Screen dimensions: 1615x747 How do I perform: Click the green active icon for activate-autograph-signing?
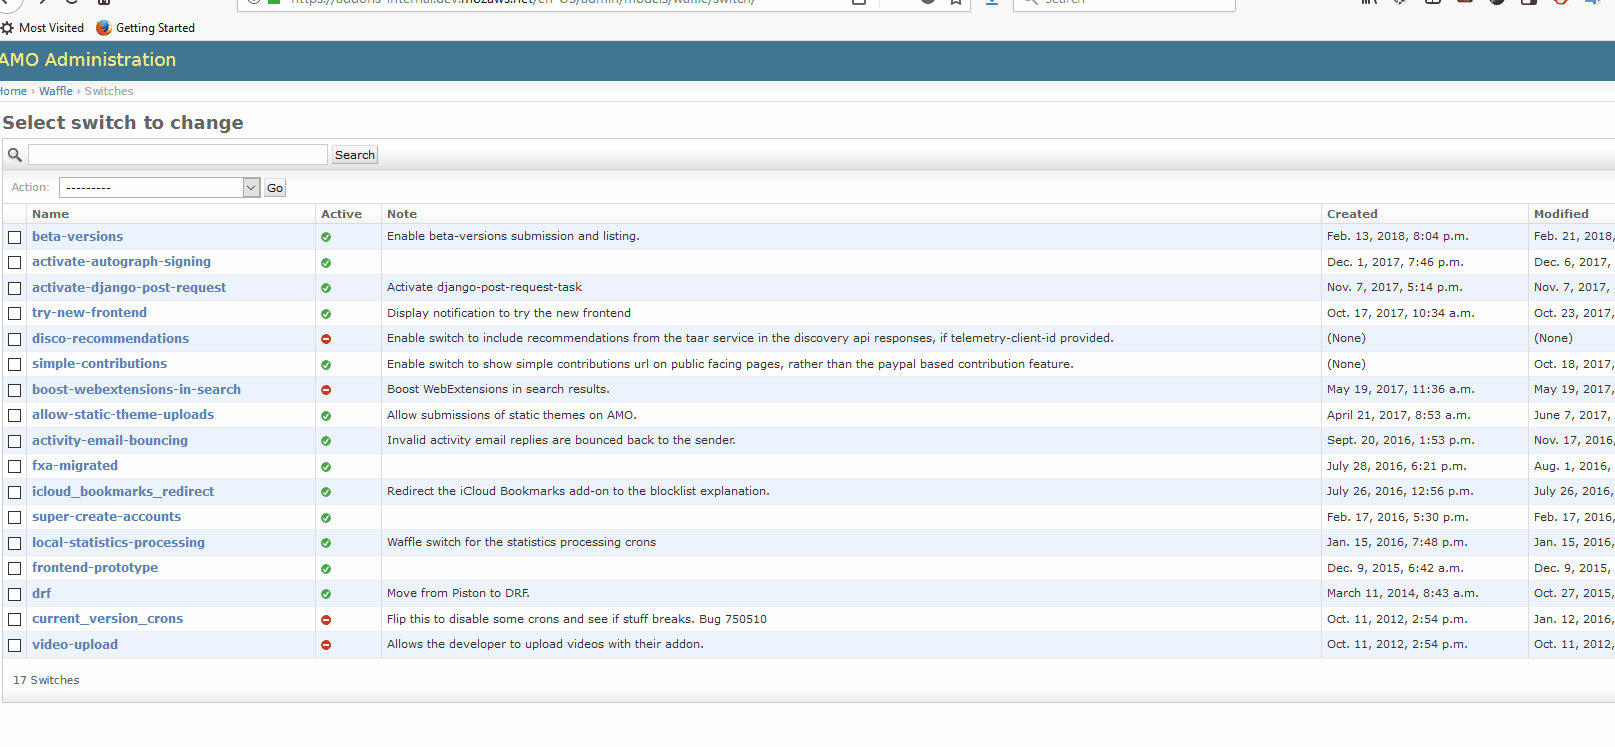326,263
